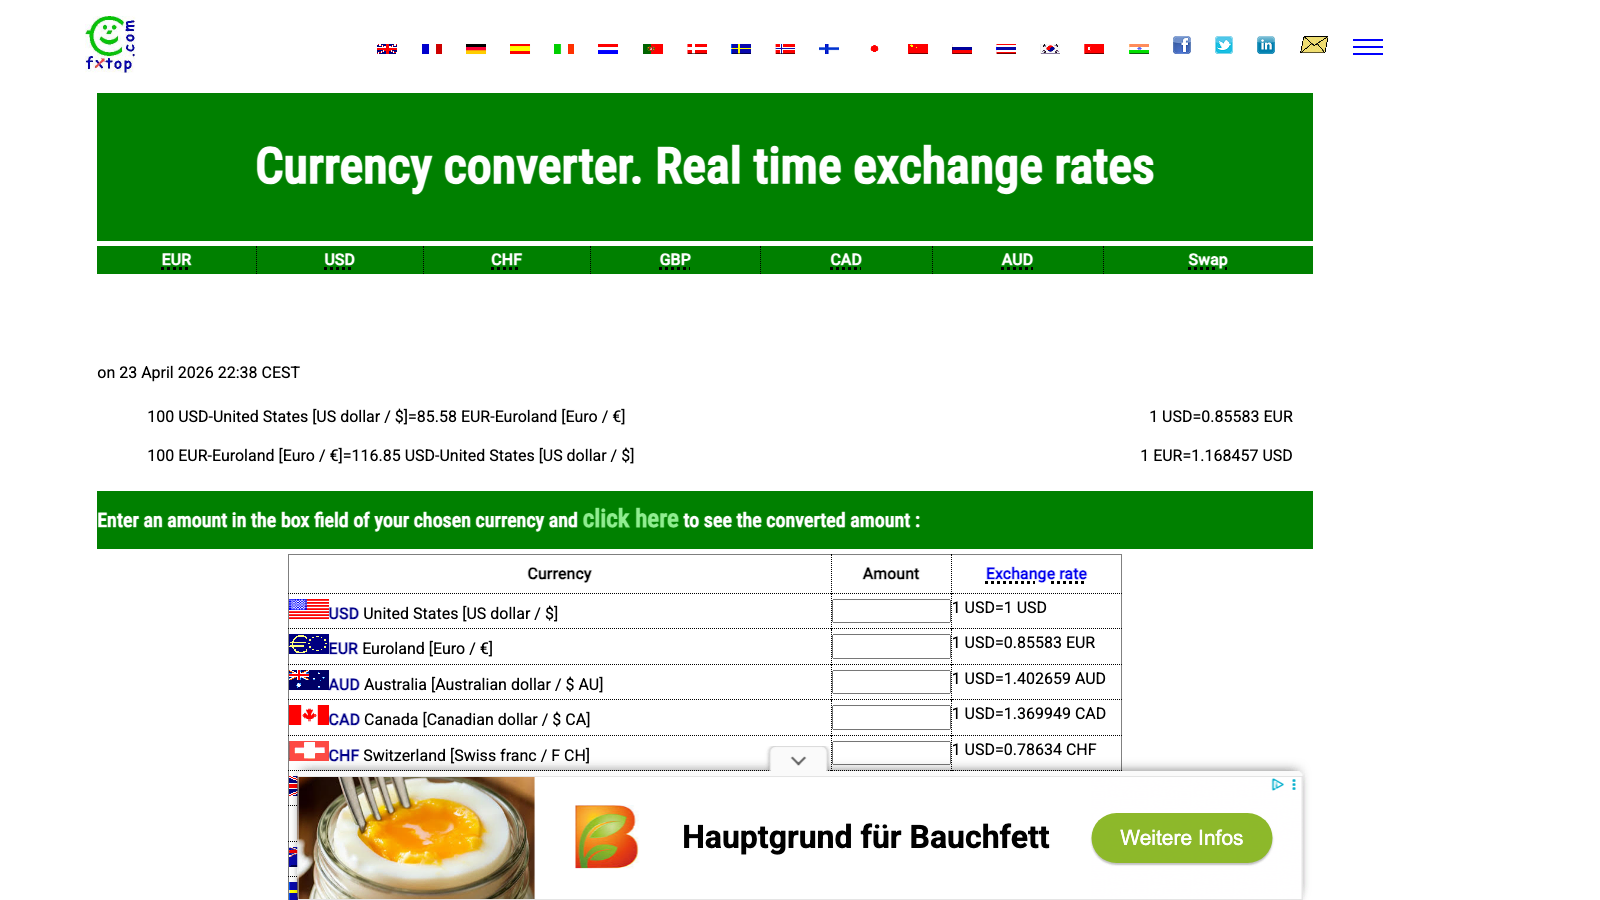Image resolution: width=1600 pixels, height=900 pixels.
Task: Select the Spanish flag icon
Action: [520, 48]
